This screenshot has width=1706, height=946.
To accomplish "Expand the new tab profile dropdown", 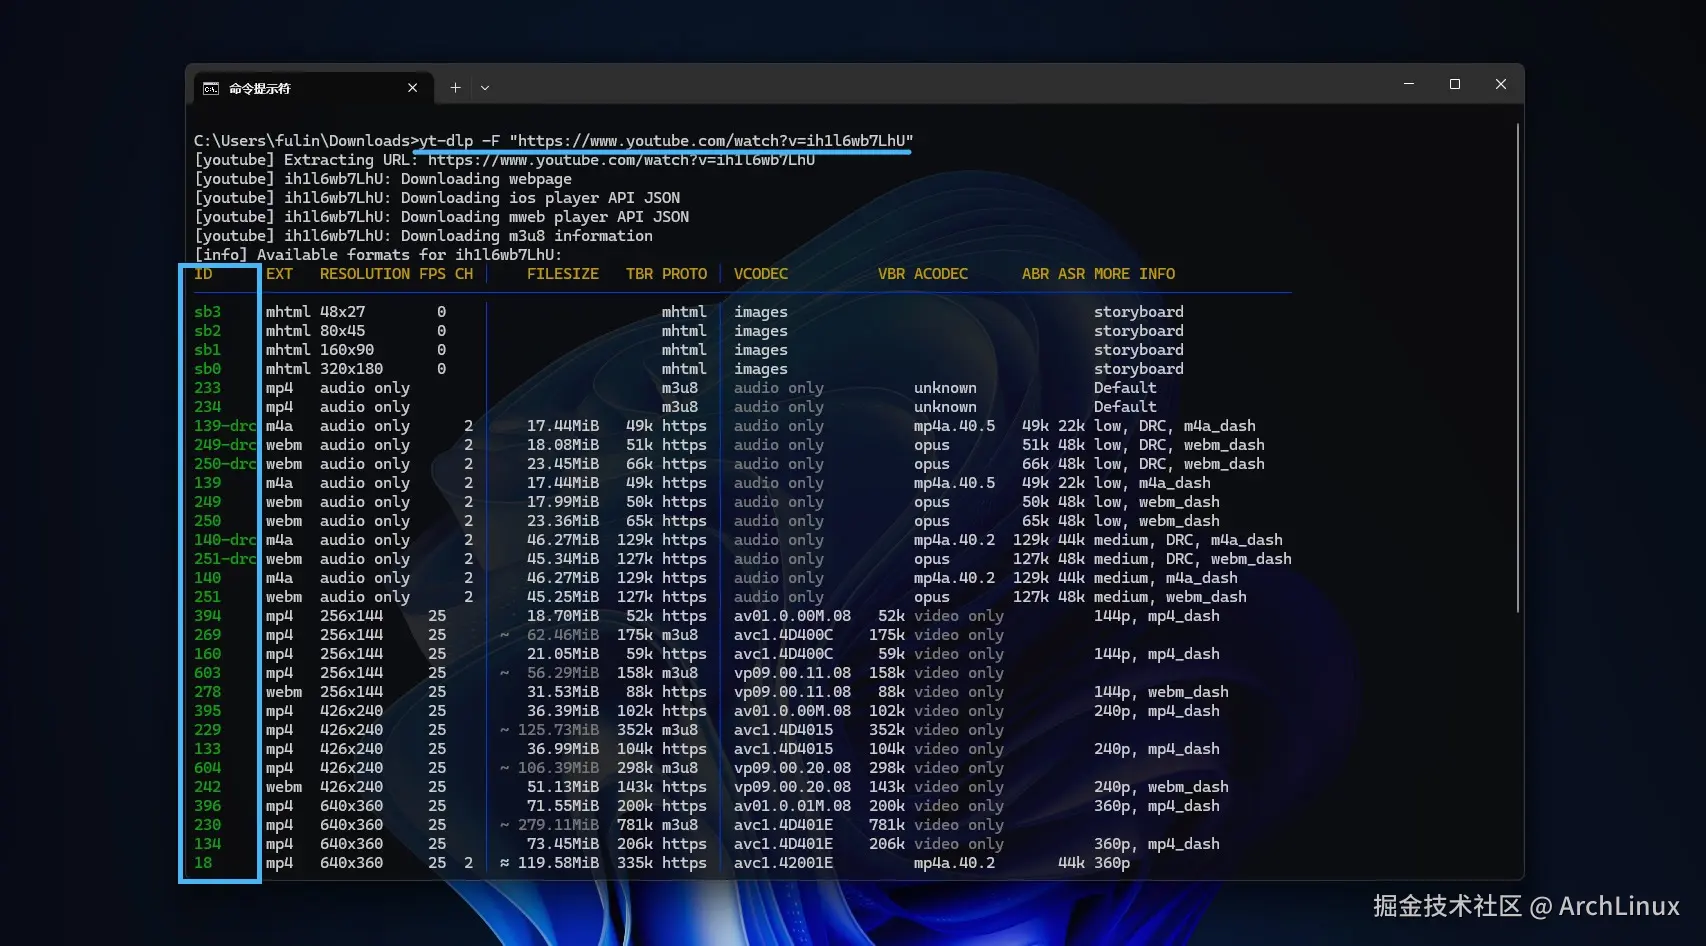I will 485,88.
